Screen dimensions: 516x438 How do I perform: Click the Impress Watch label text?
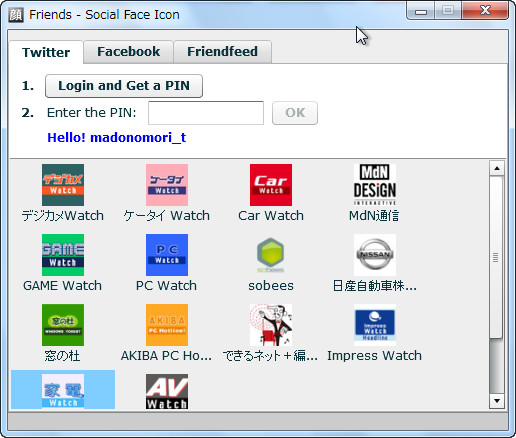pyautogui.click(x=374, y=356)
